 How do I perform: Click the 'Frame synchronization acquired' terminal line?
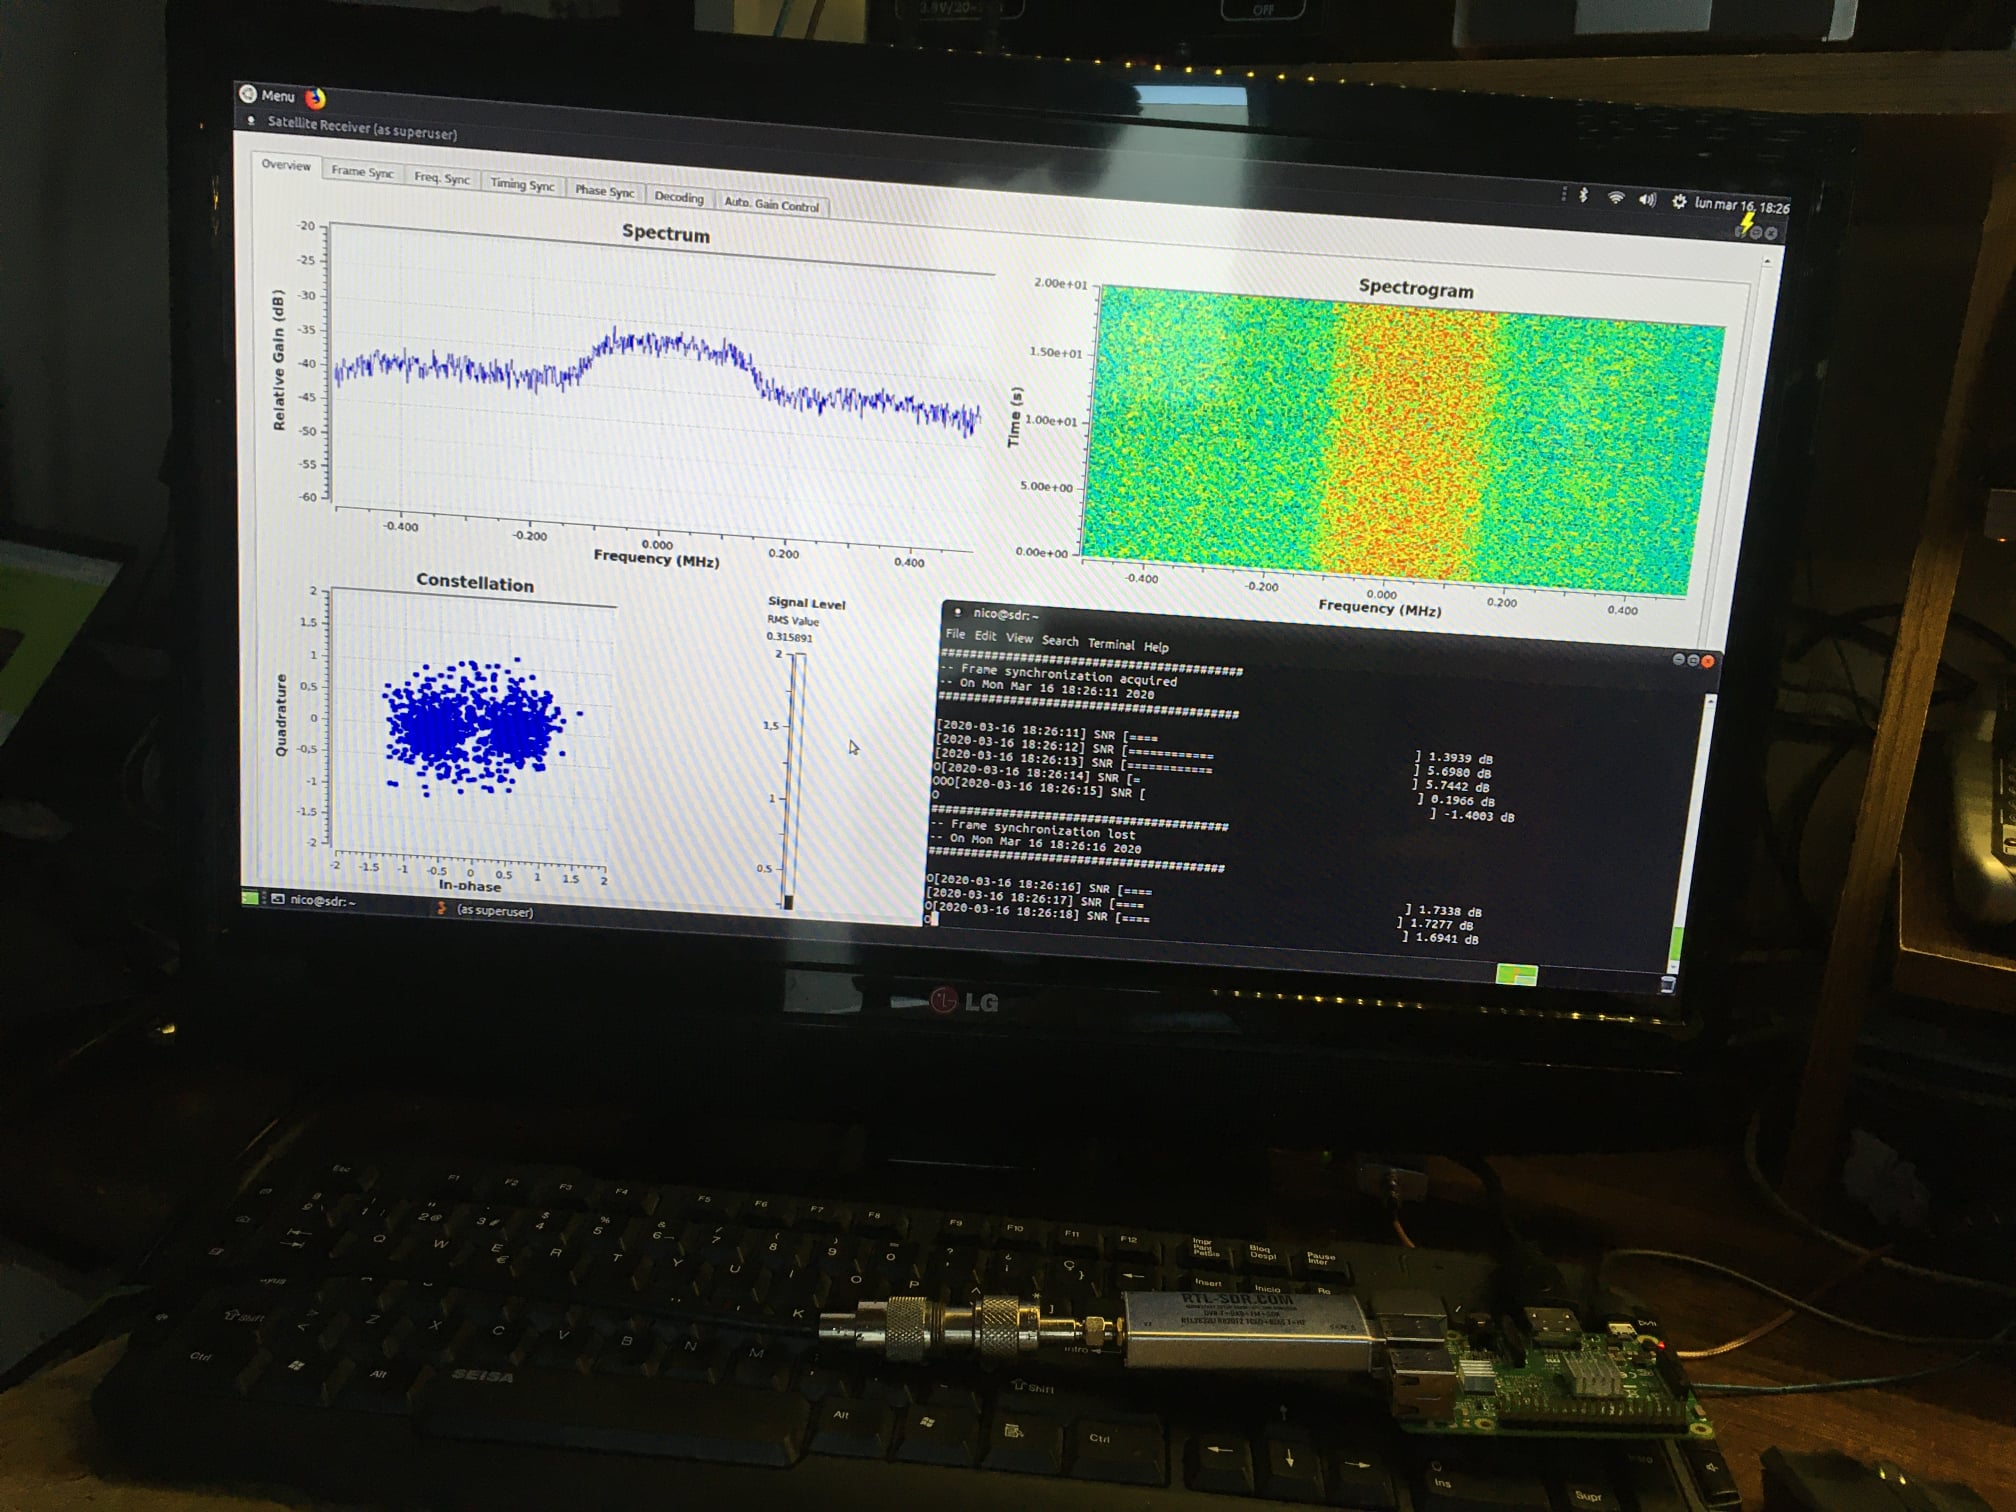pos(1069,675)
